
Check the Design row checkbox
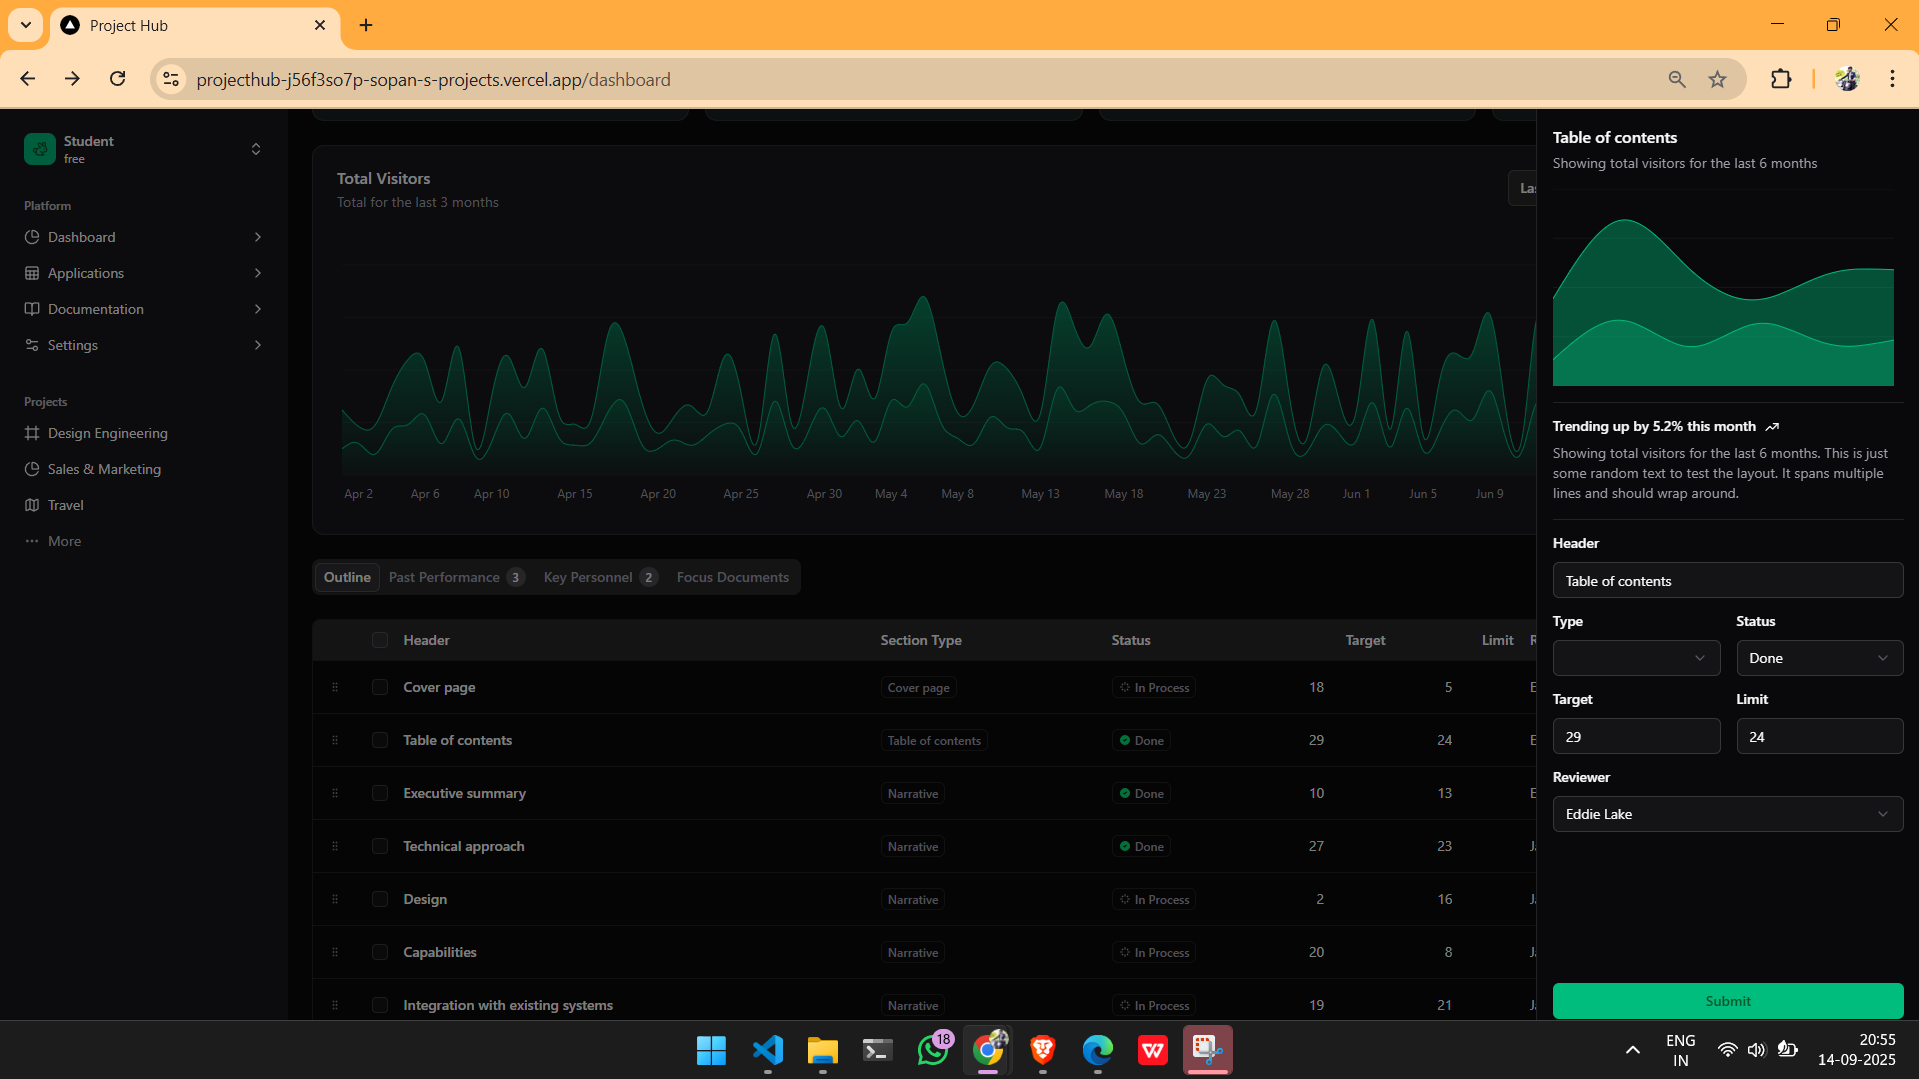pyautogui.click(x=380, y=899)
